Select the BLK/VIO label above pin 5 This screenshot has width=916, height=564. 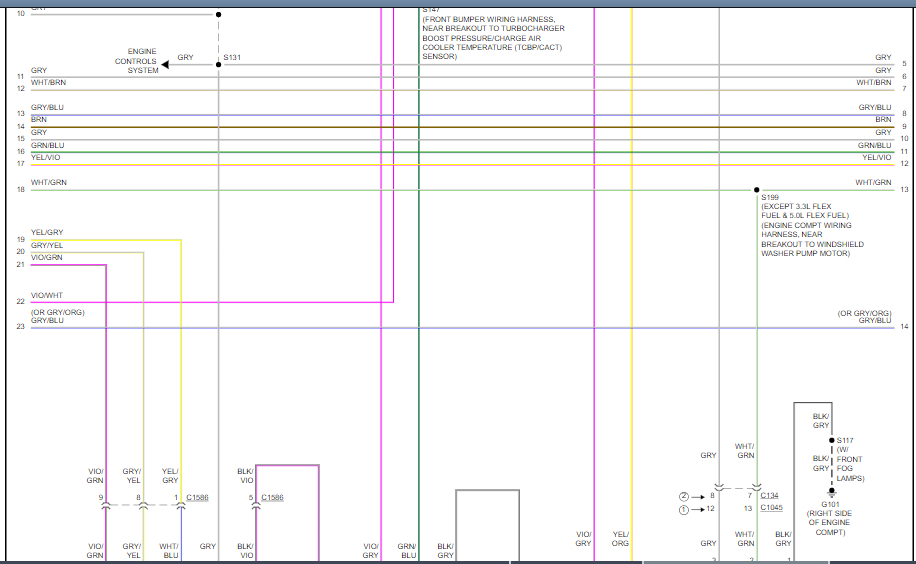click(245, 476)
